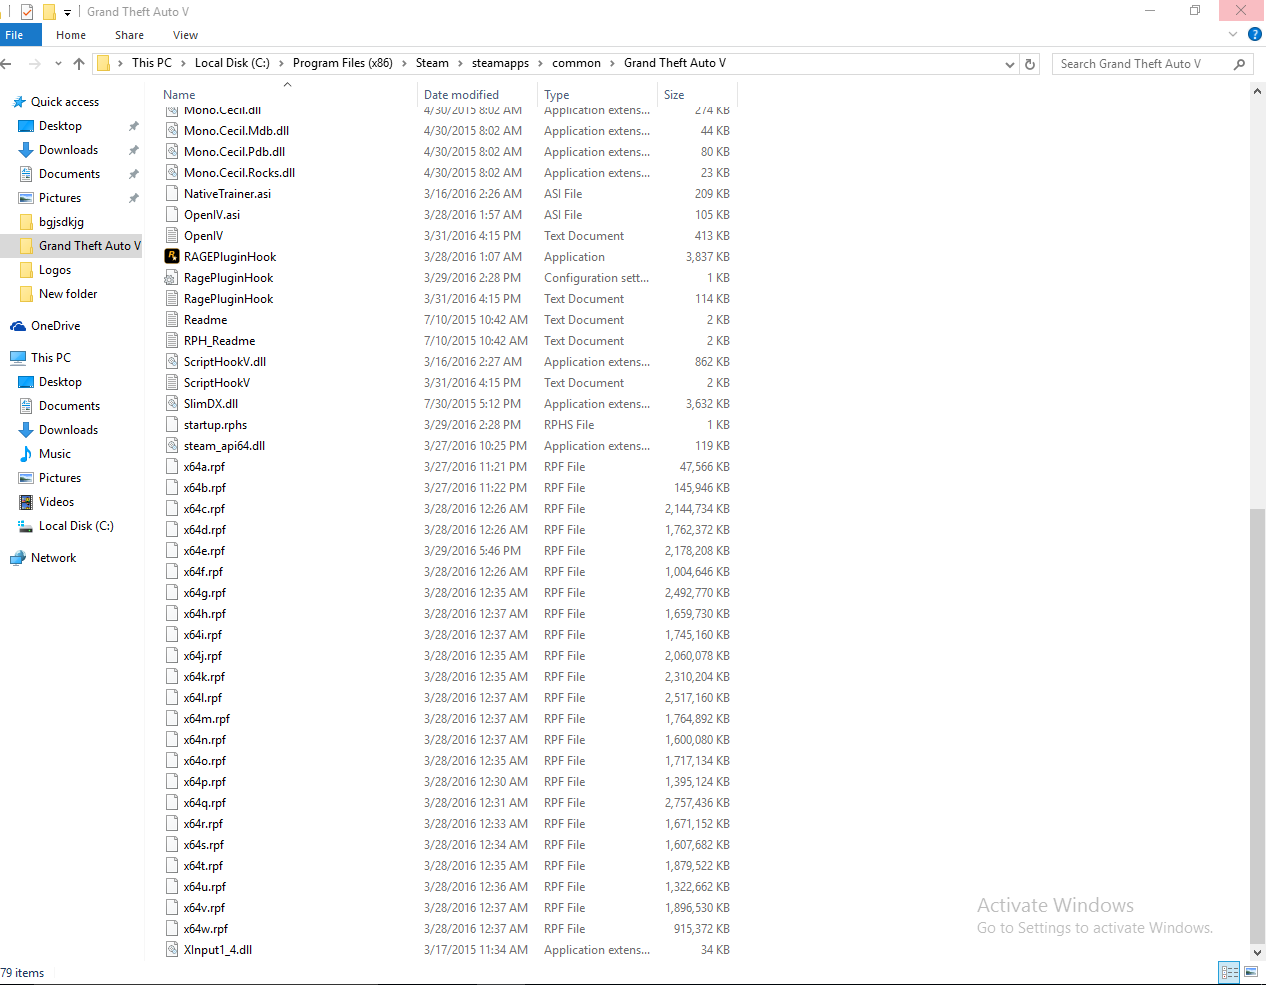Expand address bar history dropdown
The image size is (1266, 985).
[x=1010, y=64]
